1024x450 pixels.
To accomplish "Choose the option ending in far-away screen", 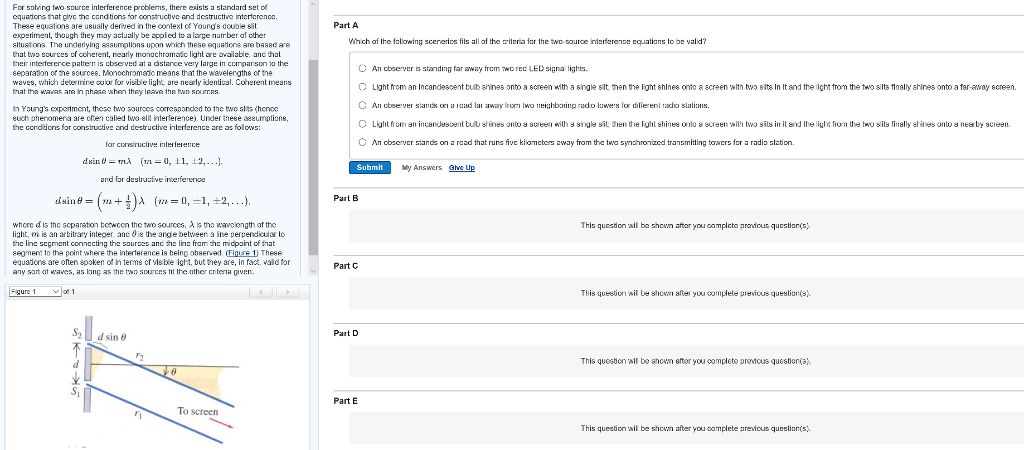I will [362, 86].
